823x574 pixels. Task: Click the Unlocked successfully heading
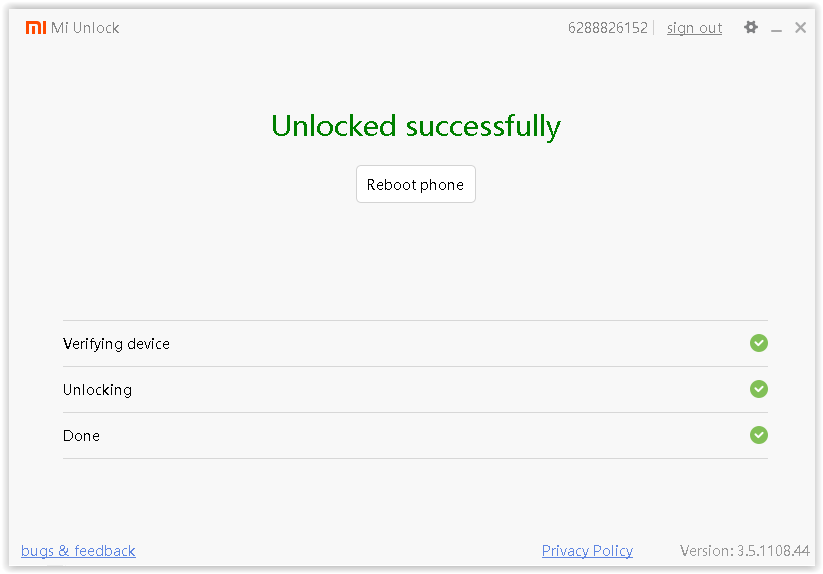click(415, 126)
